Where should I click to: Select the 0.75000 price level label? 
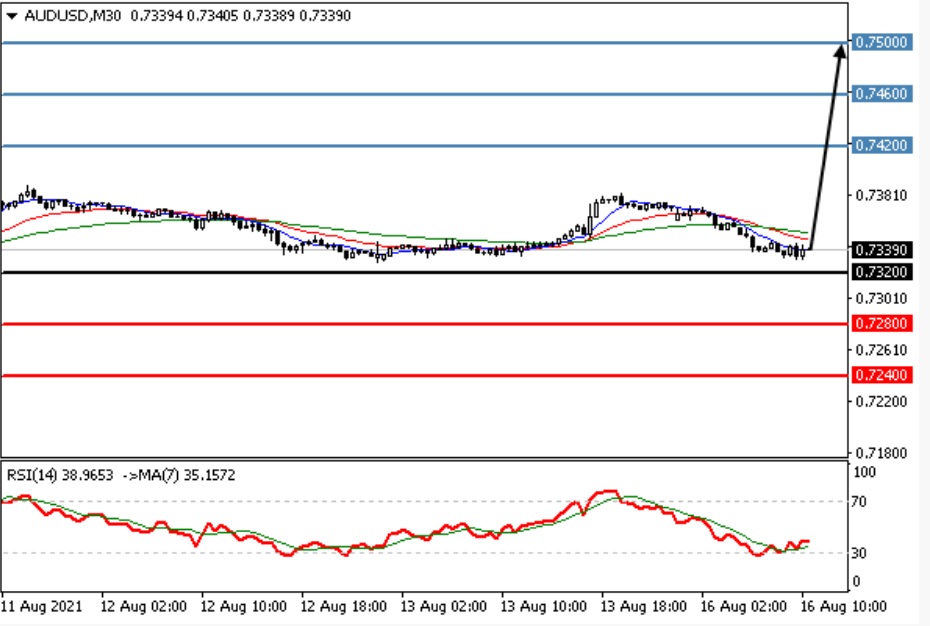tap(881, 42)
